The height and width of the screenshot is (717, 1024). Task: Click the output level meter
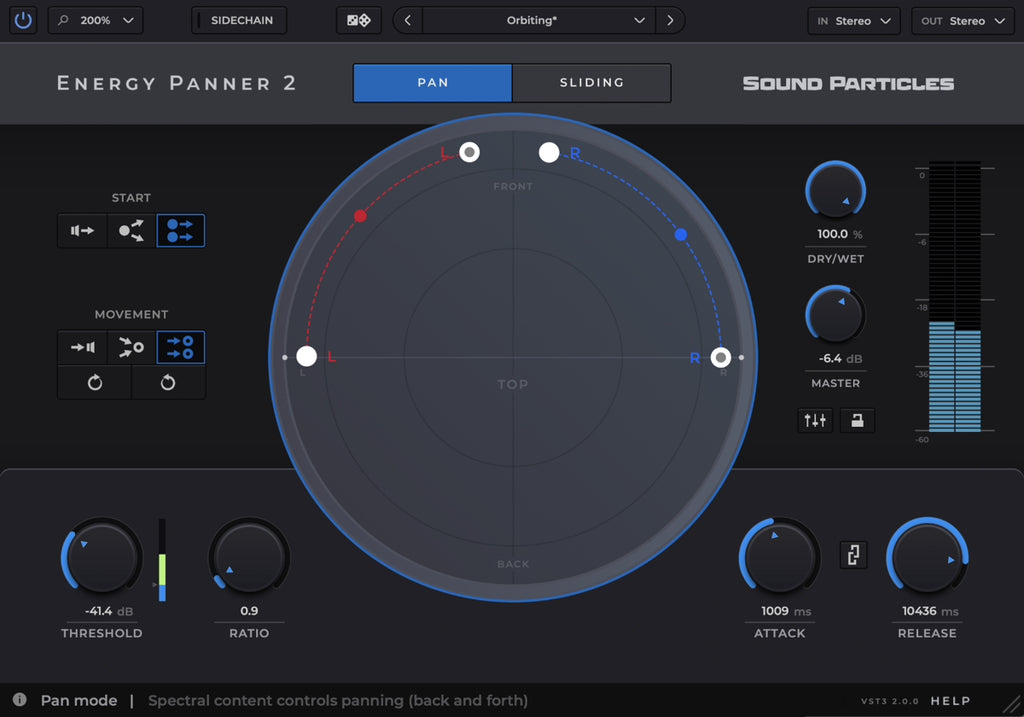(955, 297)
